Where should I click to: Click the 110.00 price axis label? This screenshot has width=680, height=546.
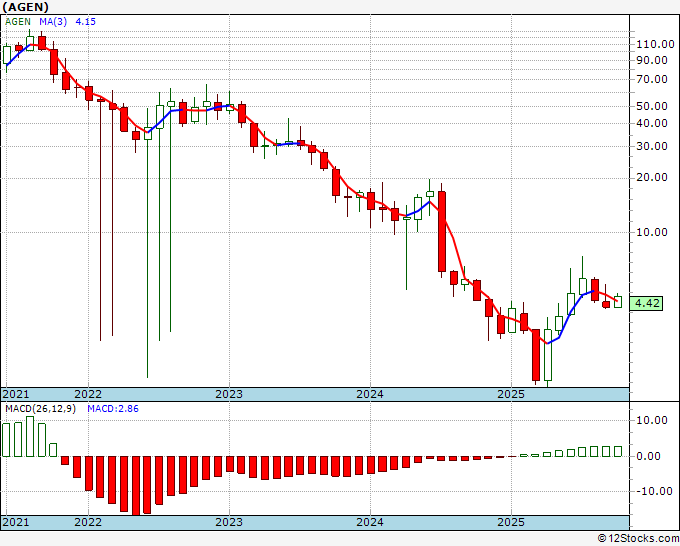coord(655,44)
